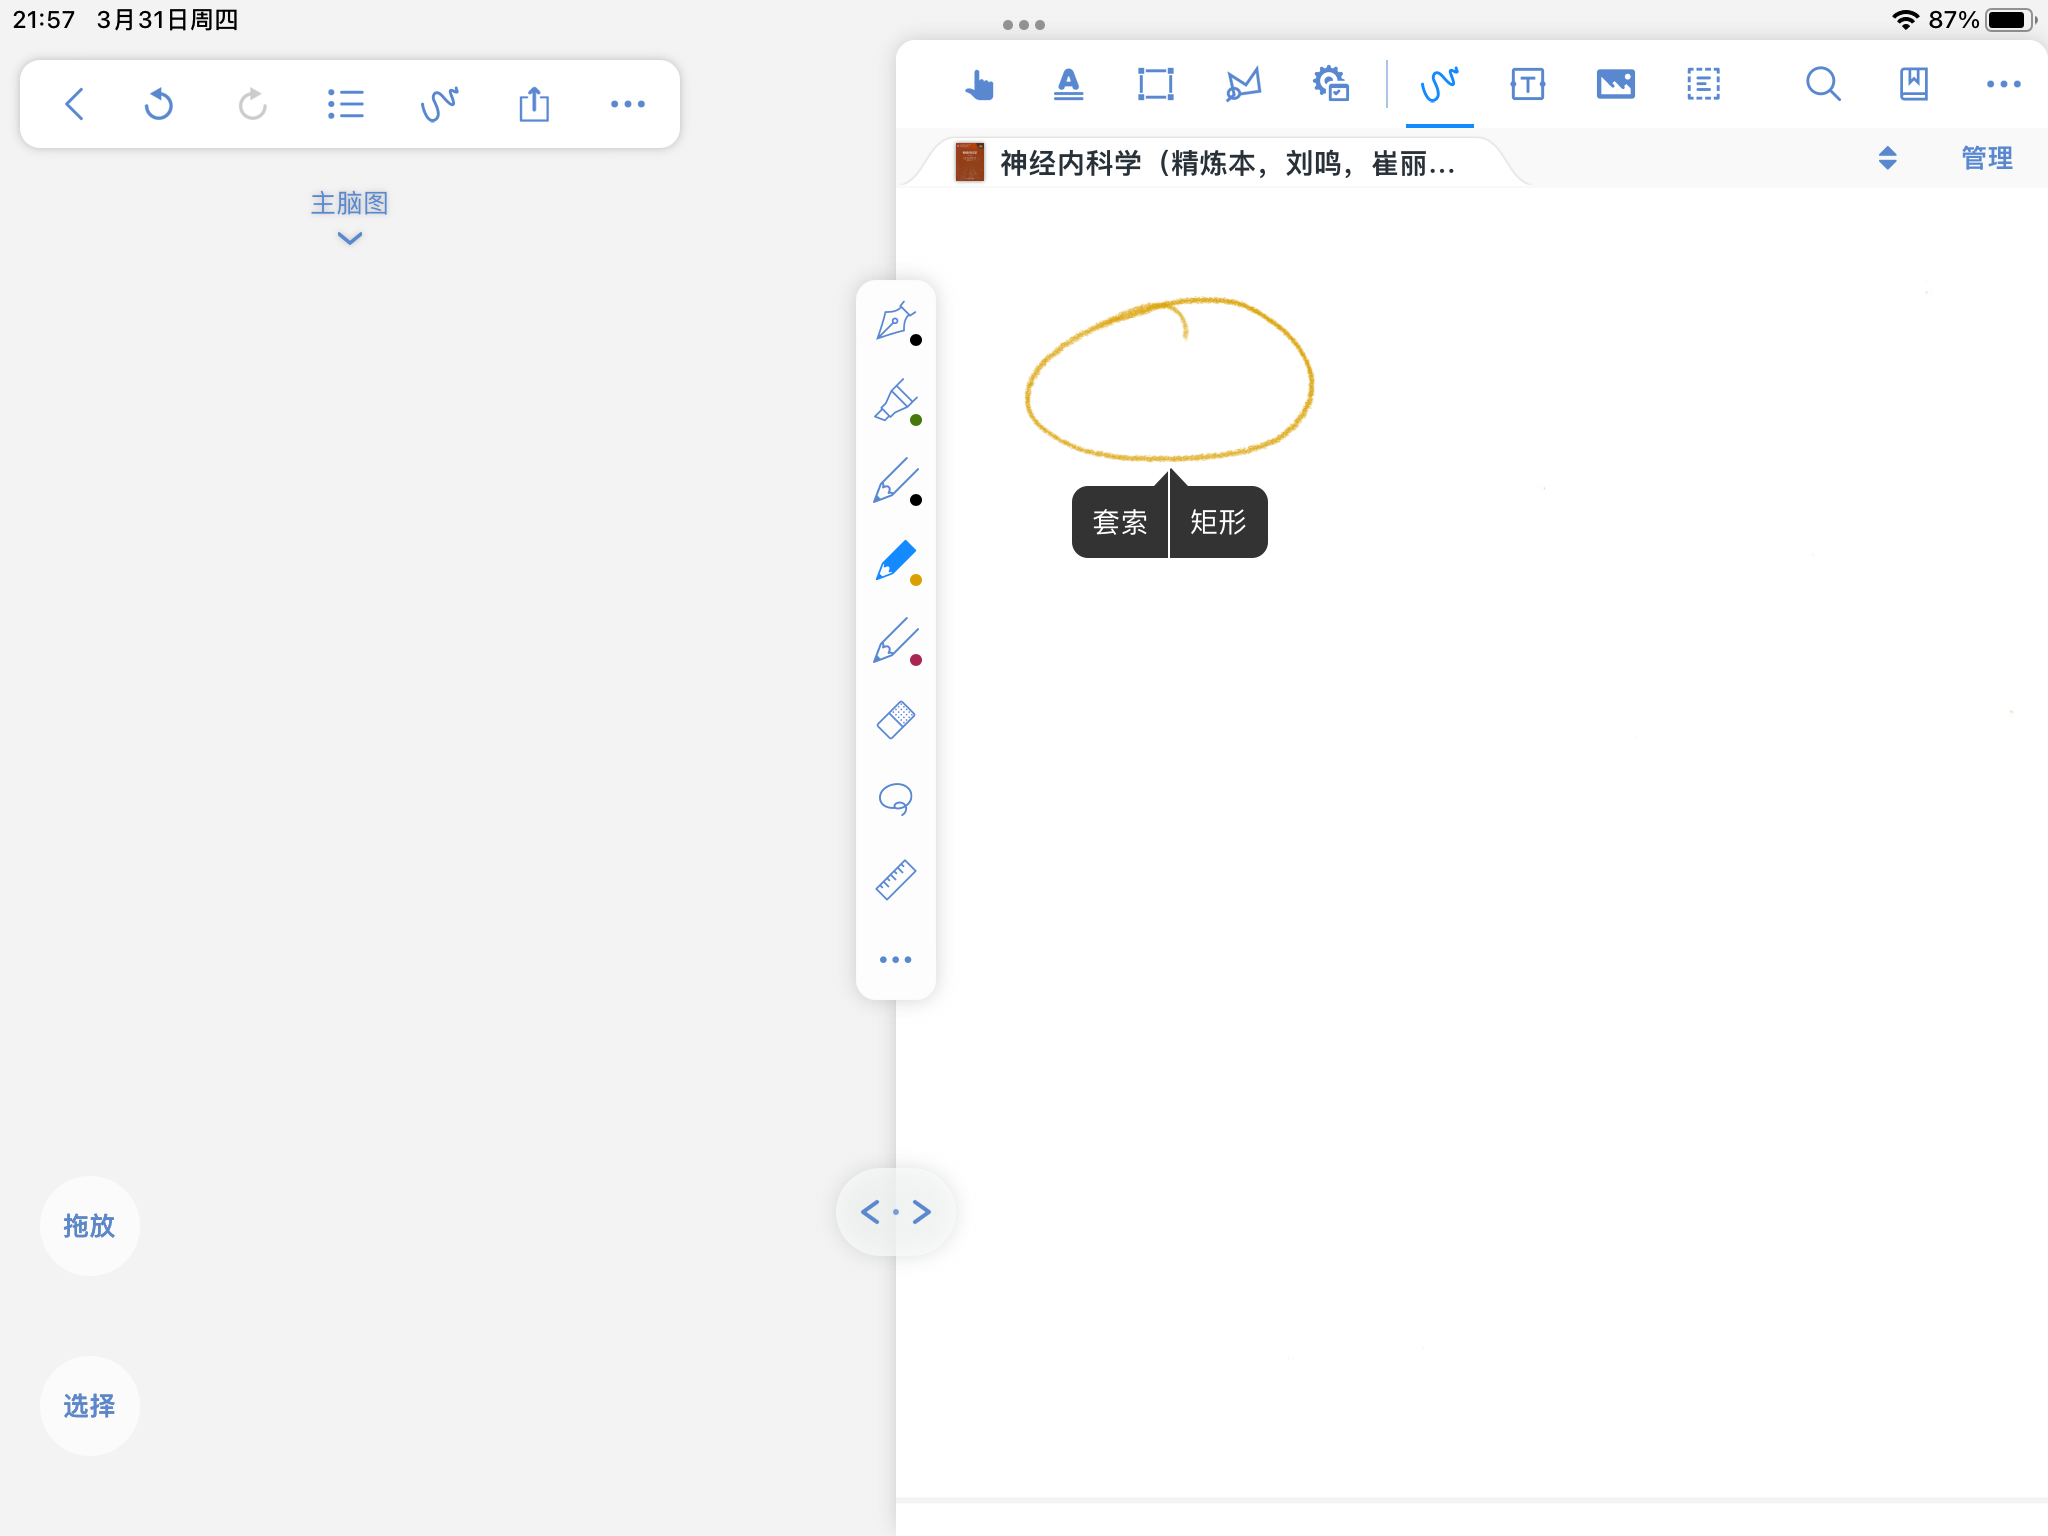
Task: Open the bookmarks panel icon
Action: coord(1913,84)
